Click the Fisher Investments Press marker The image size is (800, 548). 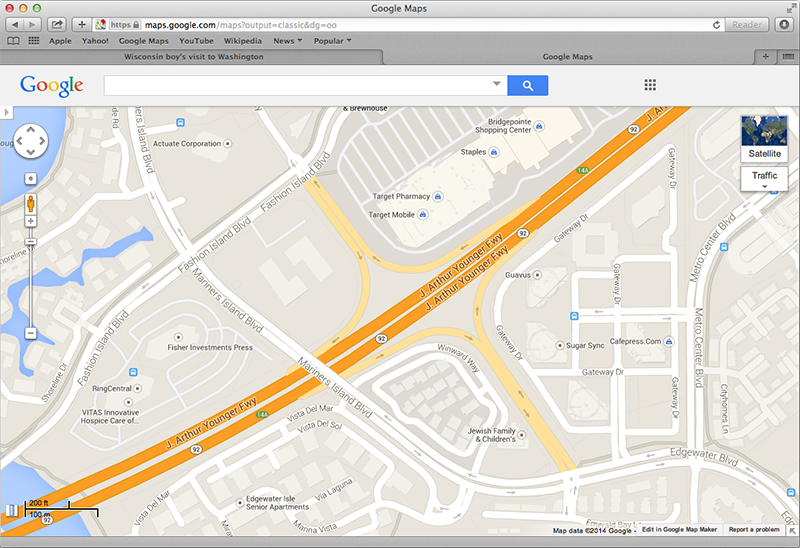(x=178, y=337)
